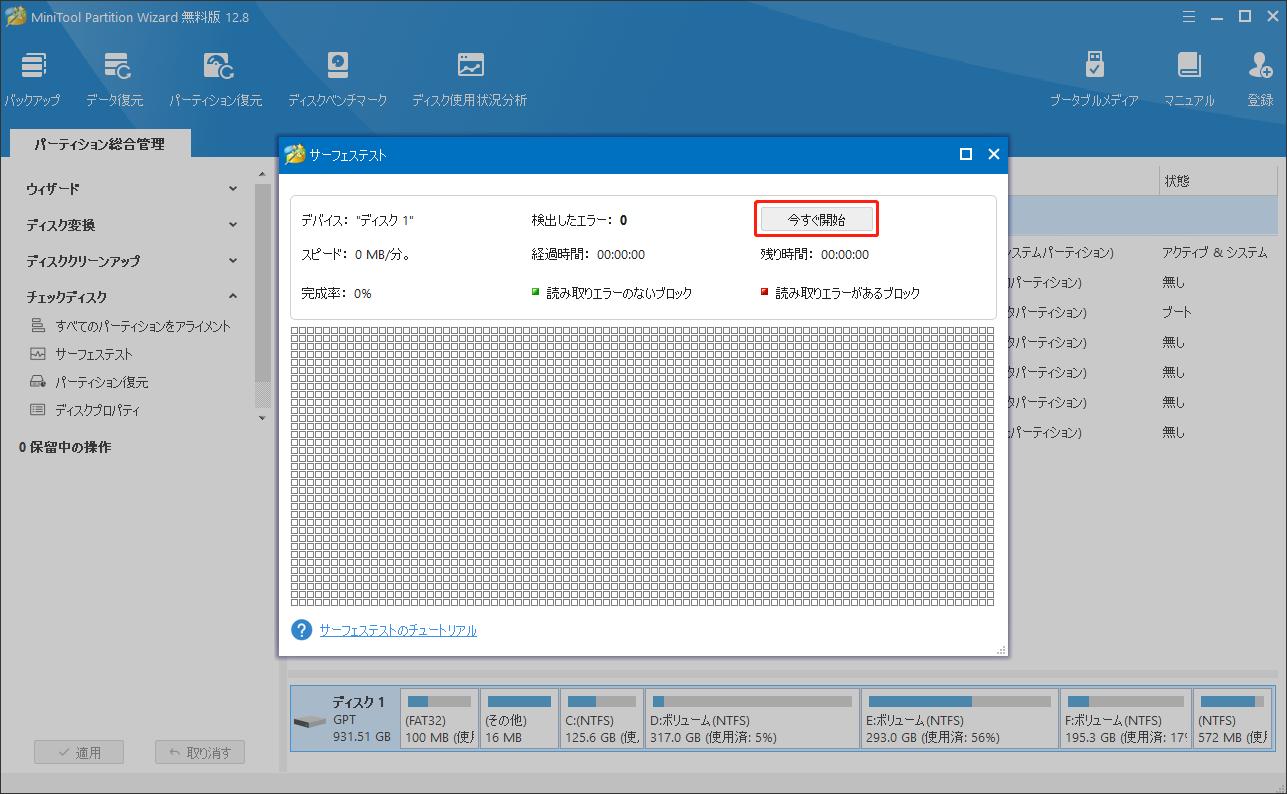Open ディスク使用状況分析 space analyzer
This screenshot has width=1287, height=794.
tap(470, 79)
